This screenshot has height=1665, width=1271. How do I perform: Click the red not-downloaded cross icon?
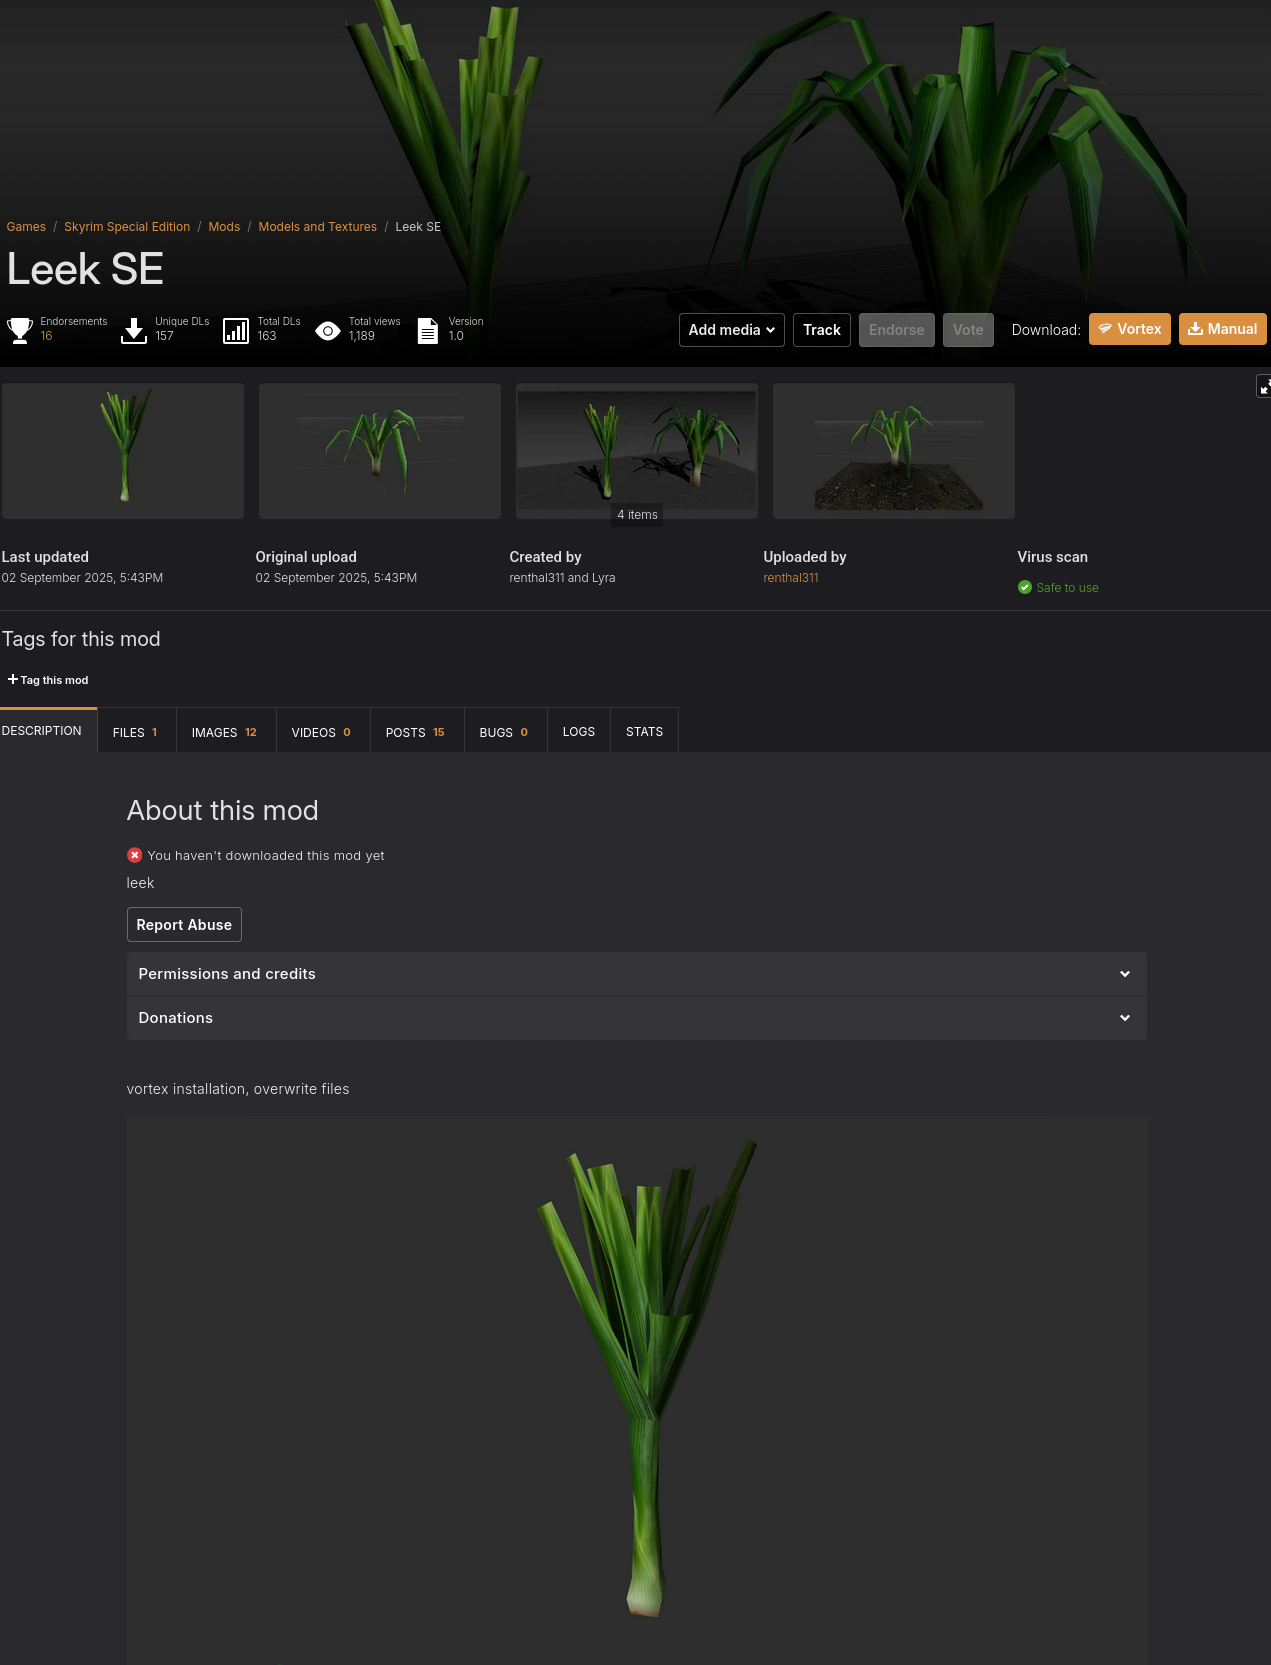134,855
